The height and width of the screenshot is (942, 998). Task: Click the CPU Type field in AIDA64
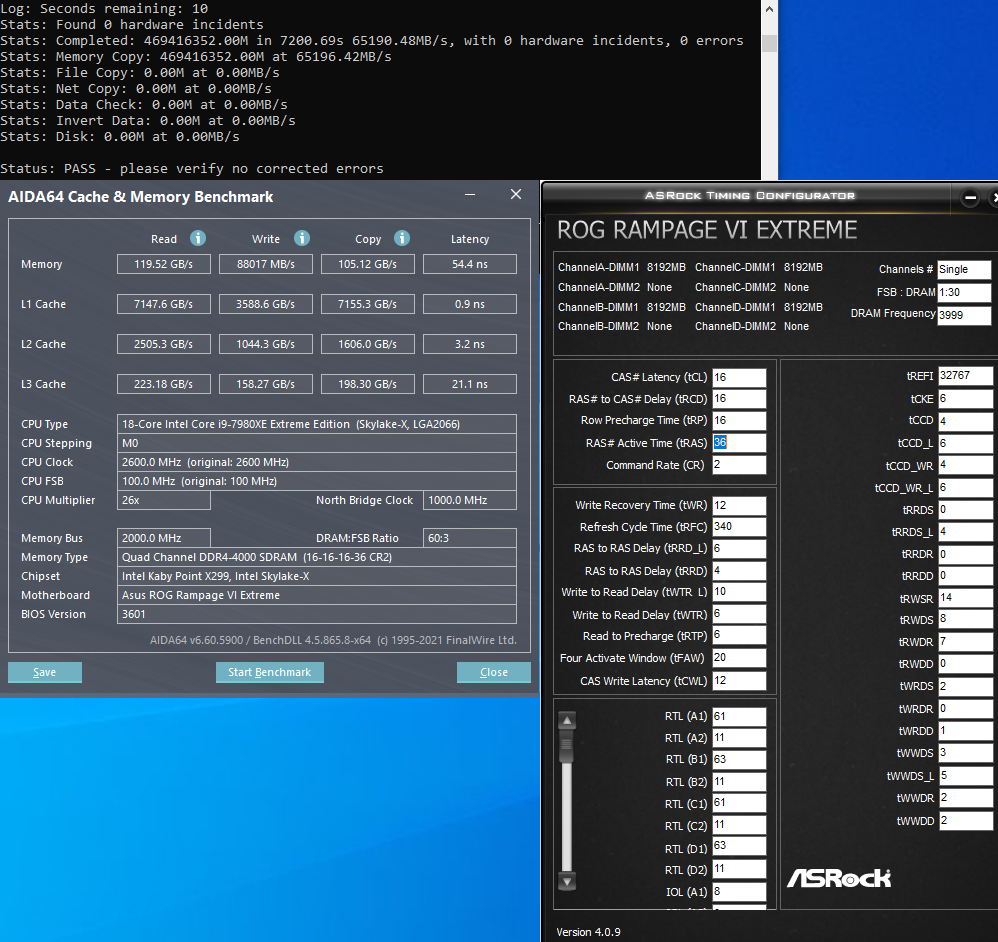[x=317, y=424]
